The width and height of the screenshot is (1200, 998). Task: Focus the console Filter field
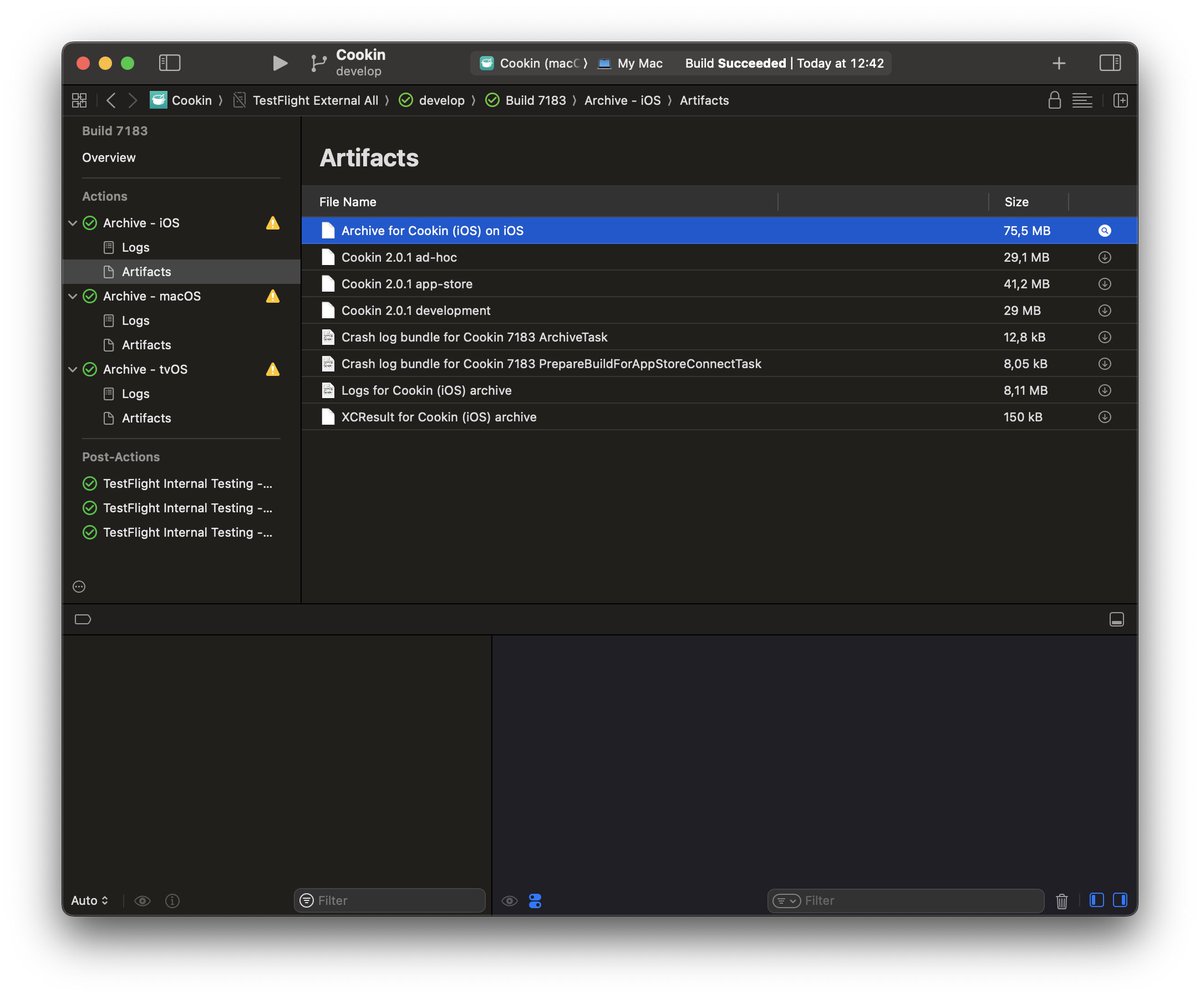pyautogui.click(x=906, y=901)
